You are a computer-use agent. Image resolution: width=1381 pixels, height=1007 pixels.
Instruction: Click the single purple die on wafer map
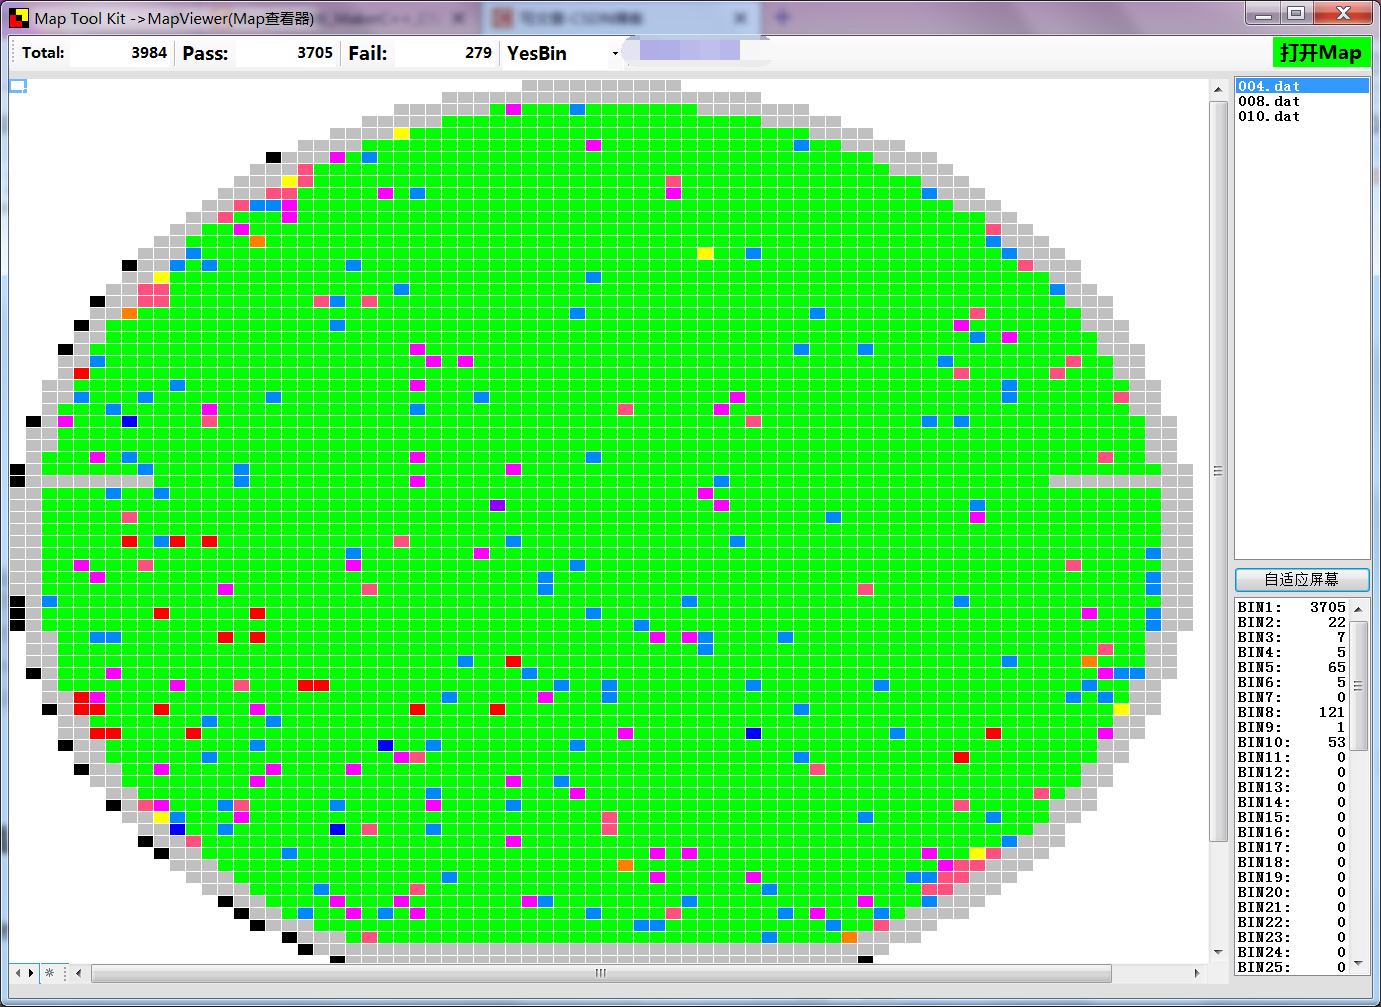[497, 505]
